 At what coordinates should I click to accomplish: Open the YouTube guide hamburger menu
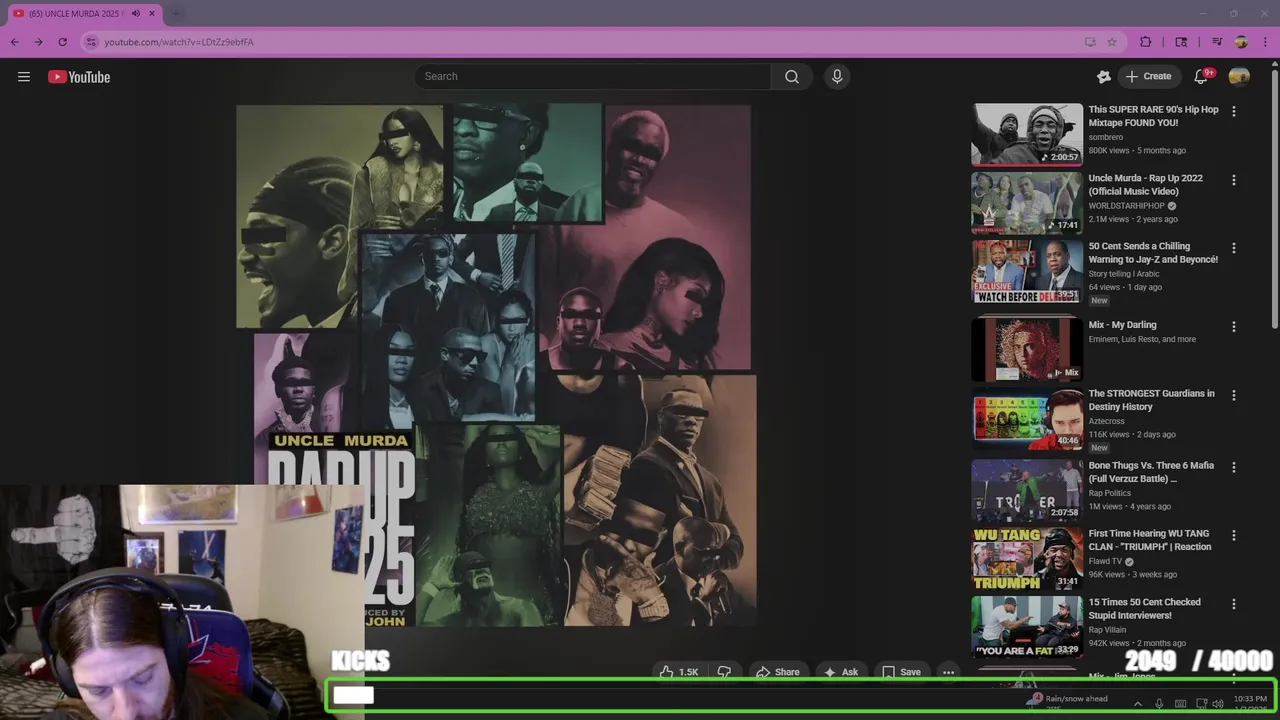(24, 77)
